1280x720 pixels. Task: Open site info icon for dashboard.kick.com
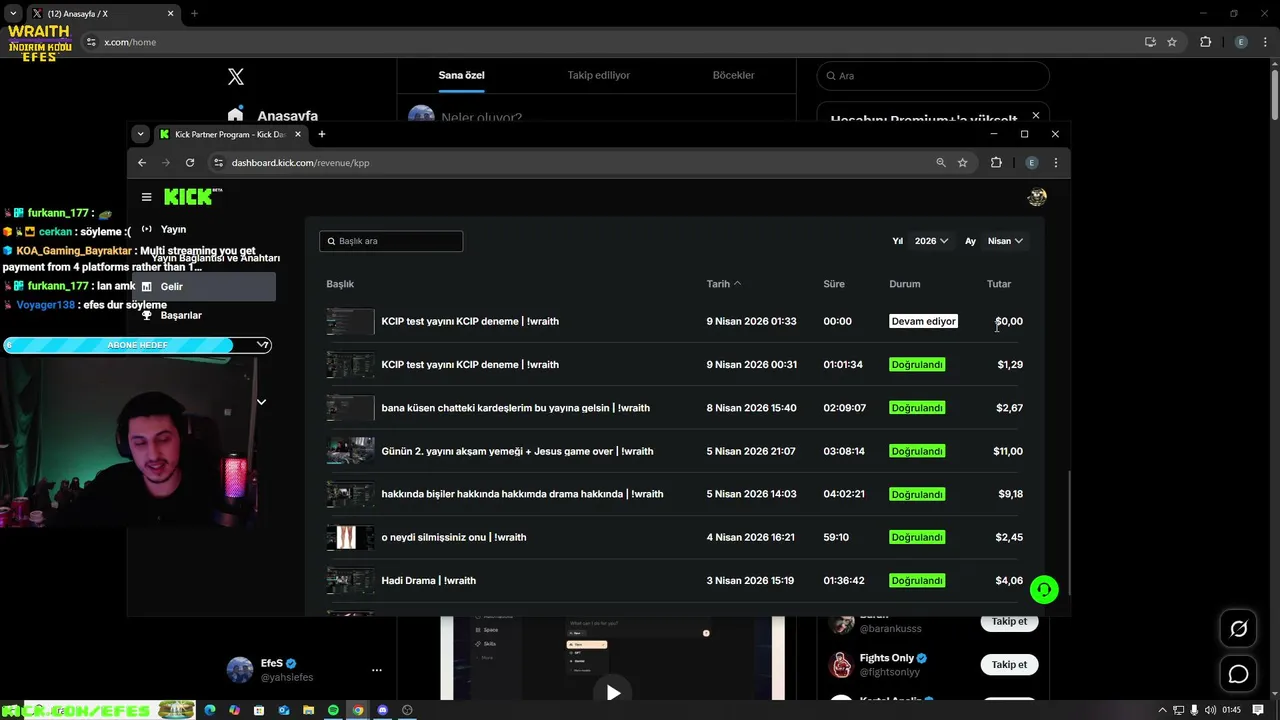[219, 162]
